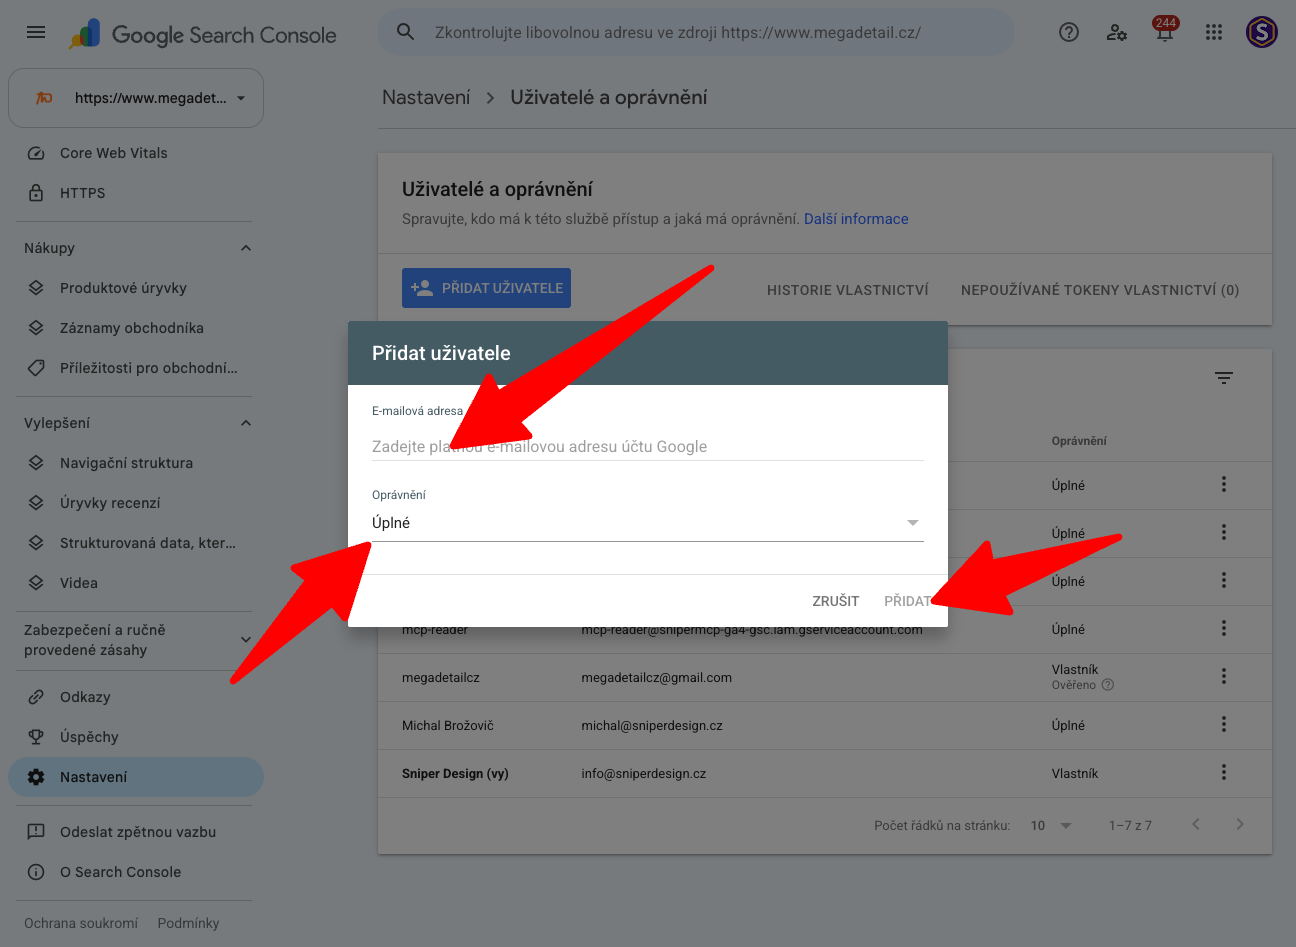Click PŘIDAT in the dialog

pyautogui.click(x=908, y=601)
